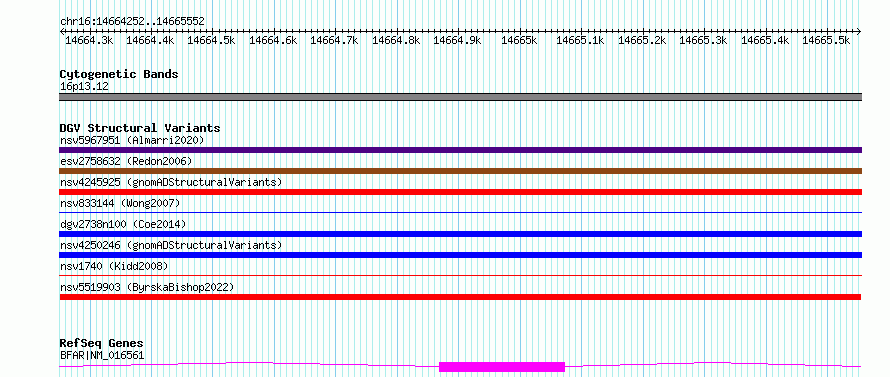This screenshot has width=890, height=377.
Task: Open the RefSeq Genes track title
Action: [101, 344]
